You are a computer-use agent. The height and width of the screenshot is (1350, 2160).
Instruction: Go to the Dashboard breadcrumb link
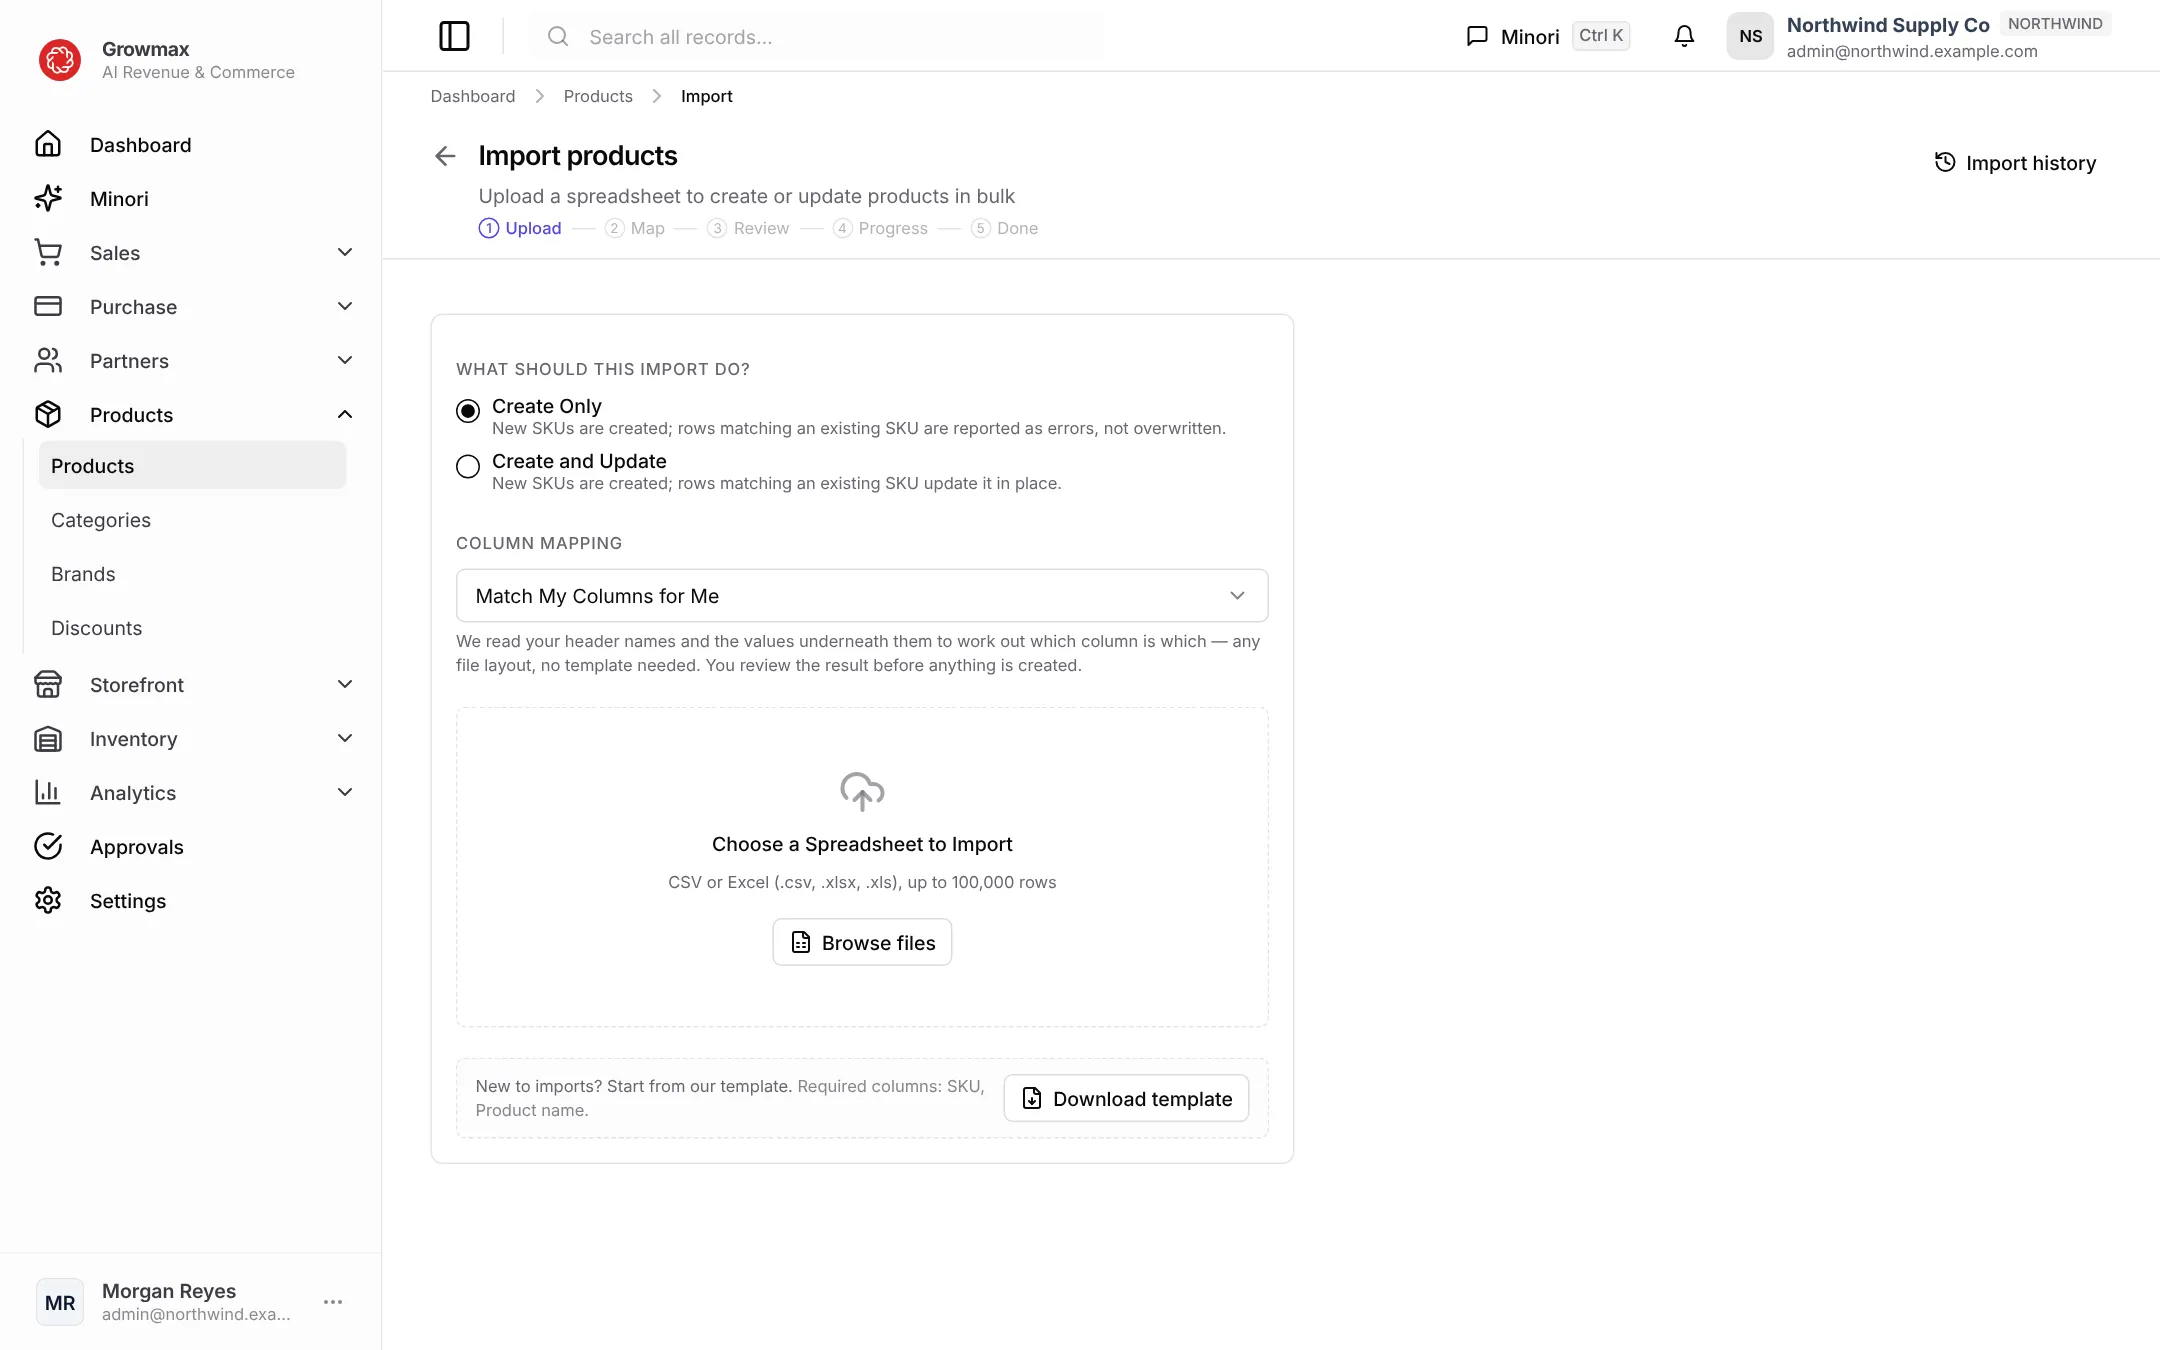473,96
